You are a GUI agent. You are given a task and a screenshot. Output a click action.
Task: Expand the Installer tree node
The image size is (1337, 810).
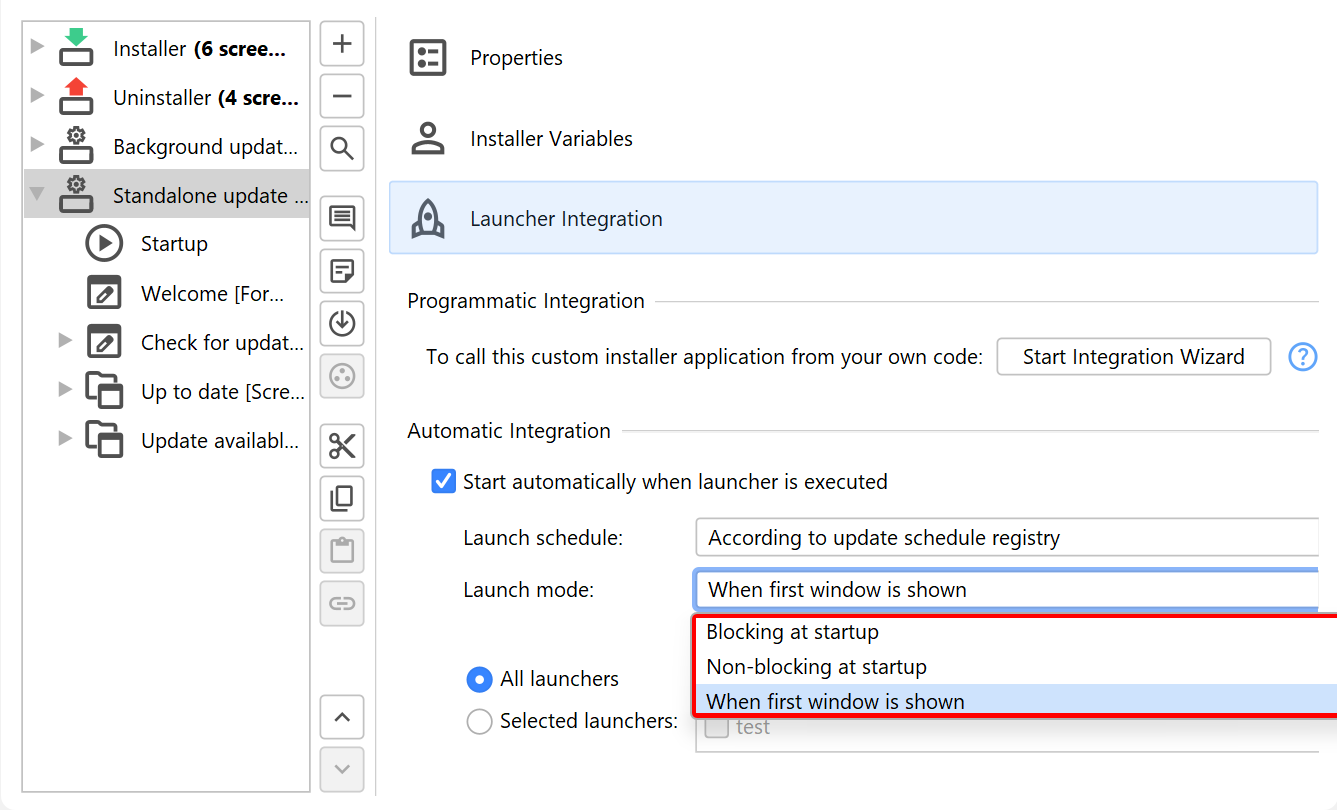coord(38,46)
